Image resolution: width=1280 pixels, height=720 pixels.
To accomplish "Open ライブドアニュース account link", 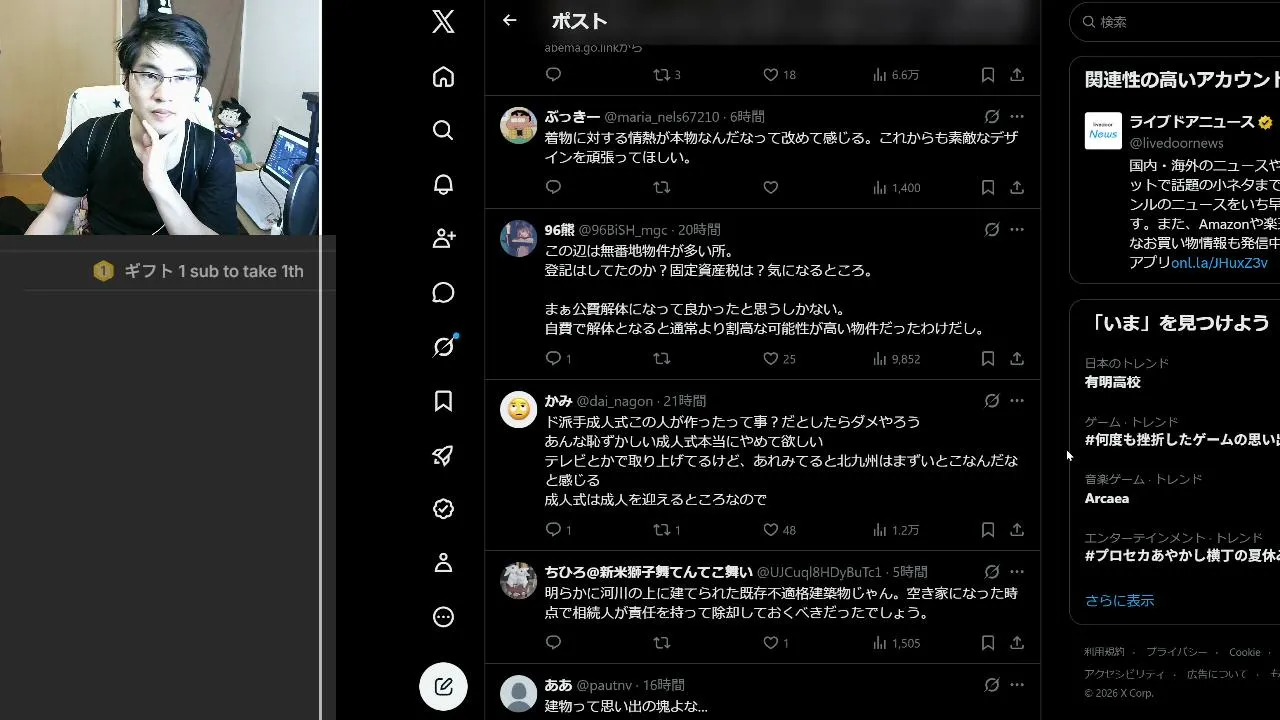I will (1191, 121).
